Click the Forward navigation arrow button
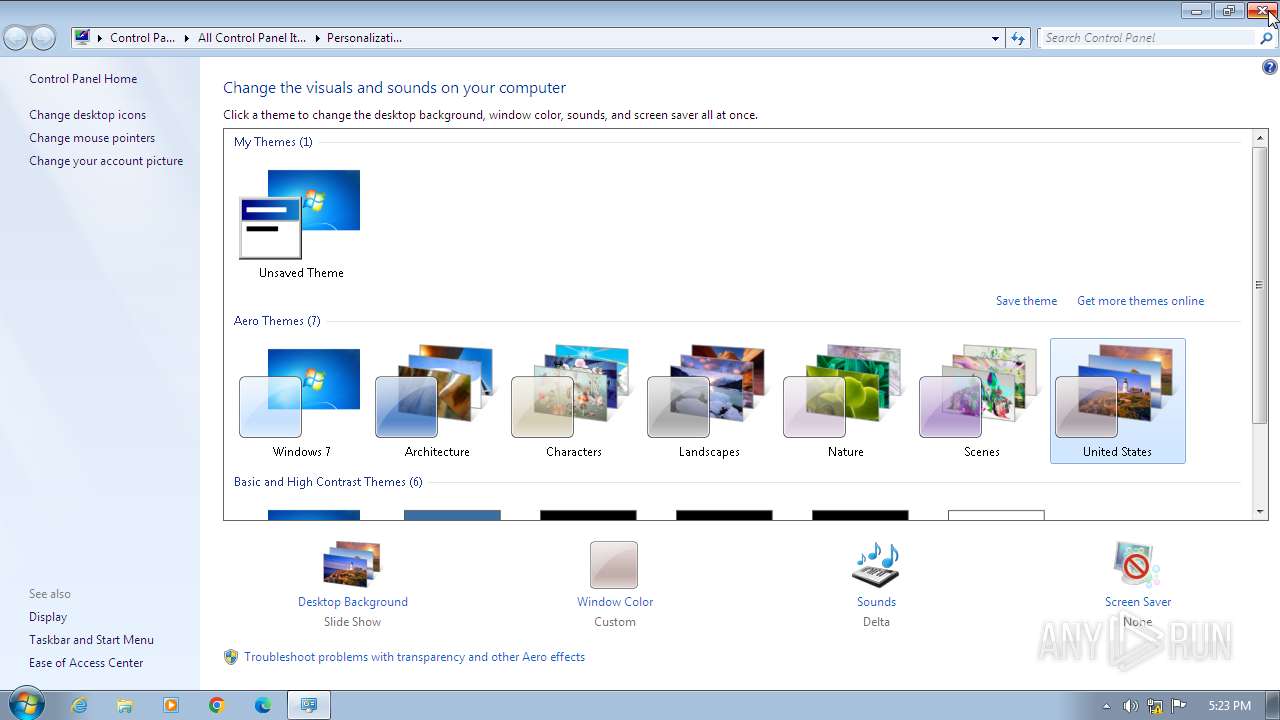The image size is (1280, 720). 43,38
